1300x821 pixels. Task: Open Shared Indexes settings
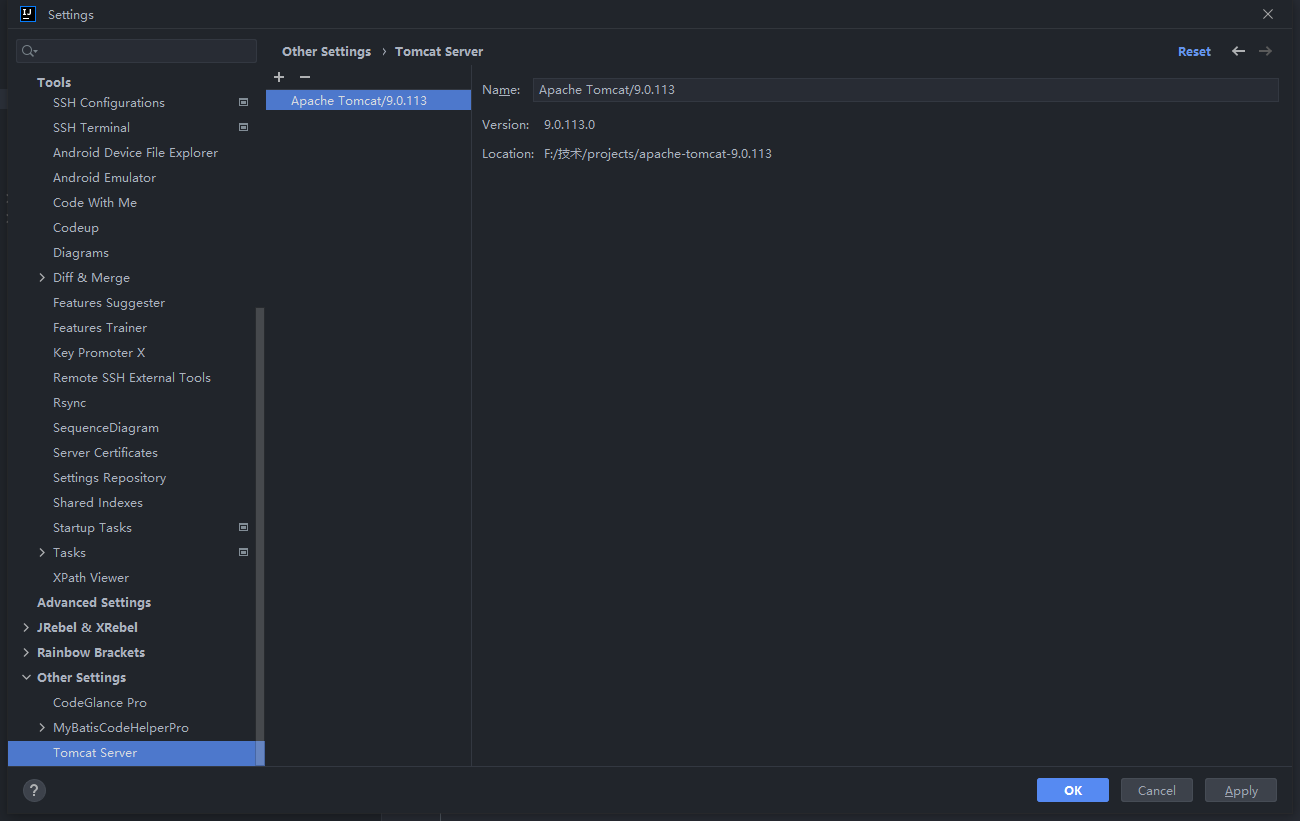point(98,502)
